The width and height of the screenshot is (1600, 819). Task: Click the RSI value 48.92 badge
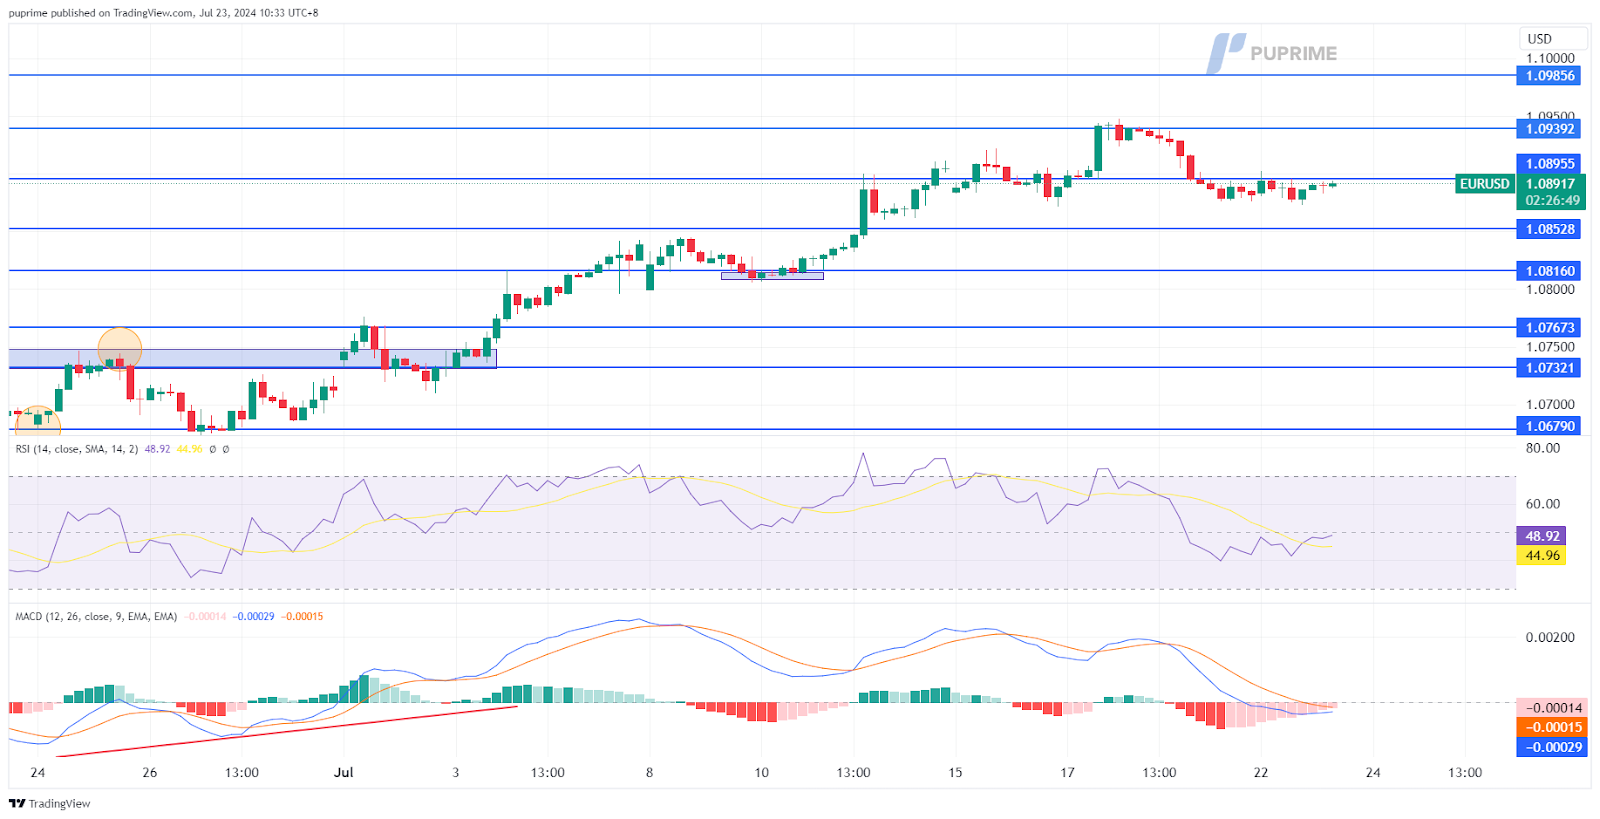tap(1541, 536)
